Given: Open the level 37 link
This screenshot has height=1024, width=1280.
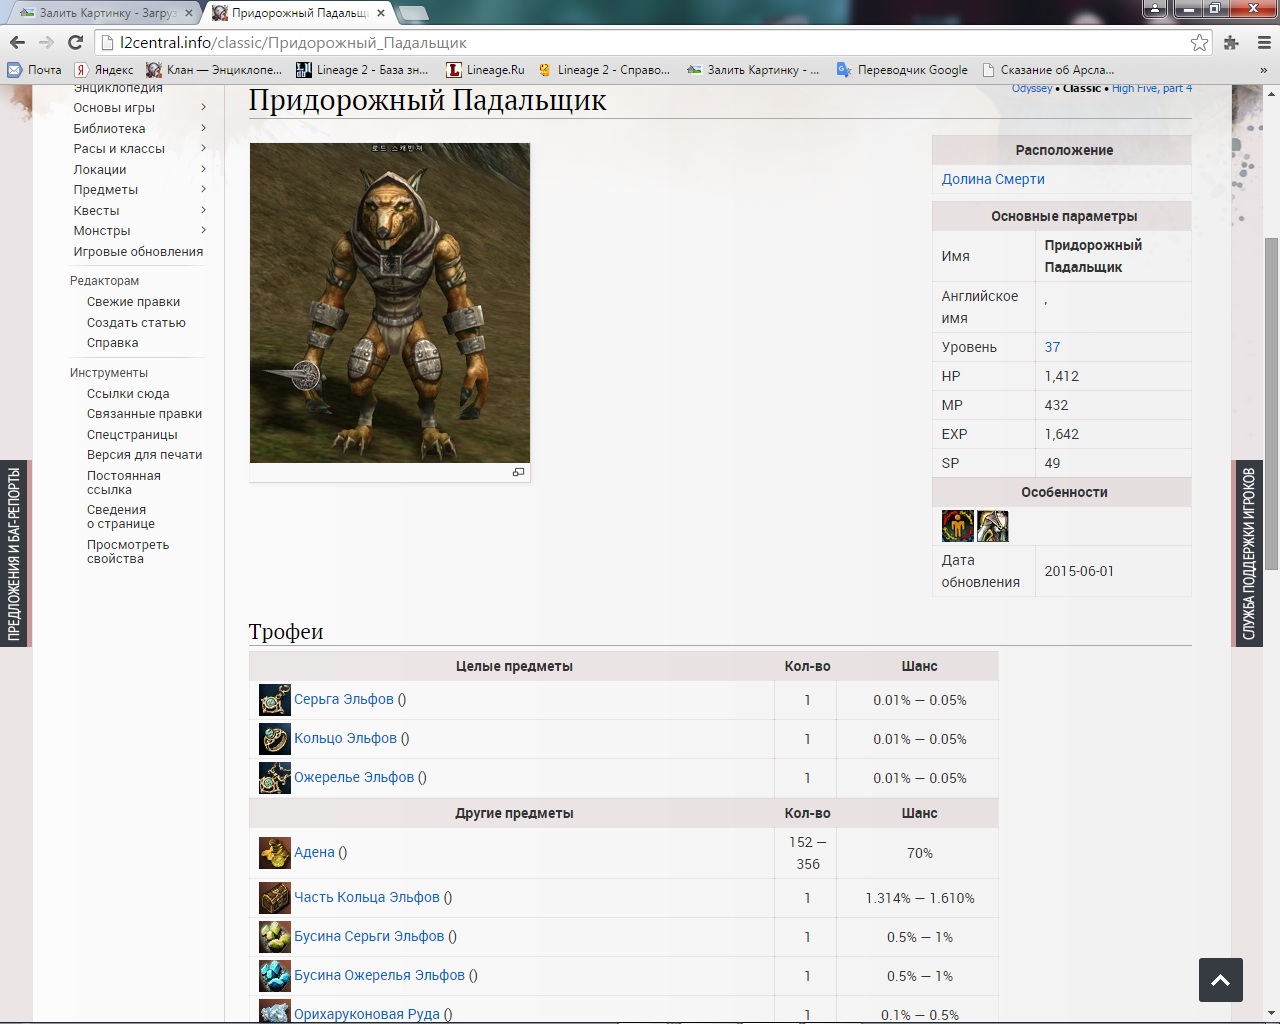Looking at the screenshot, I should (x=1052, y=347).
